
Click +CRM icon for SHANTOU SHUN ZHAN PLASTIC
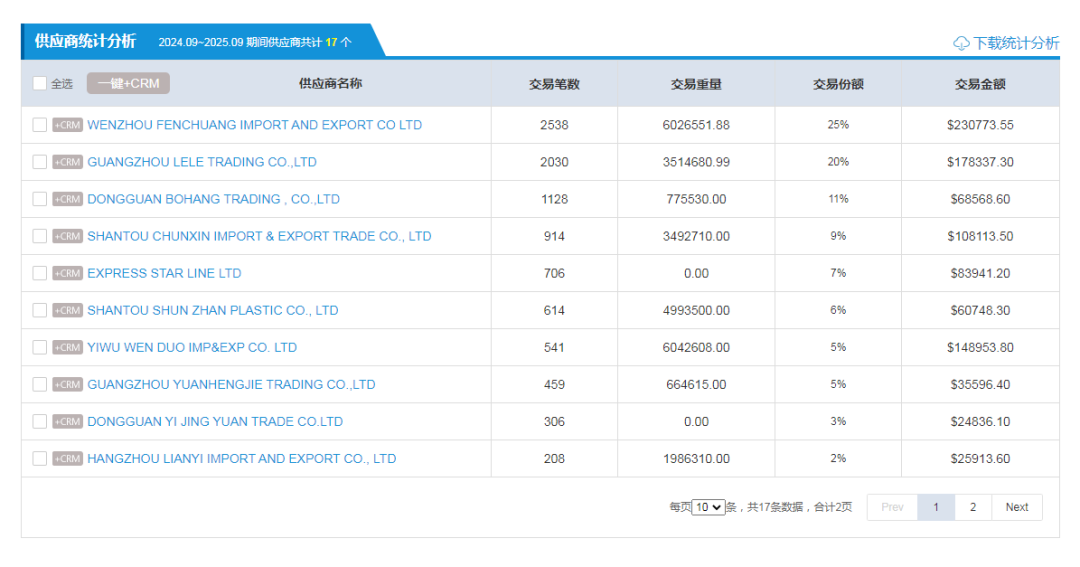click(x=67, y=310)
